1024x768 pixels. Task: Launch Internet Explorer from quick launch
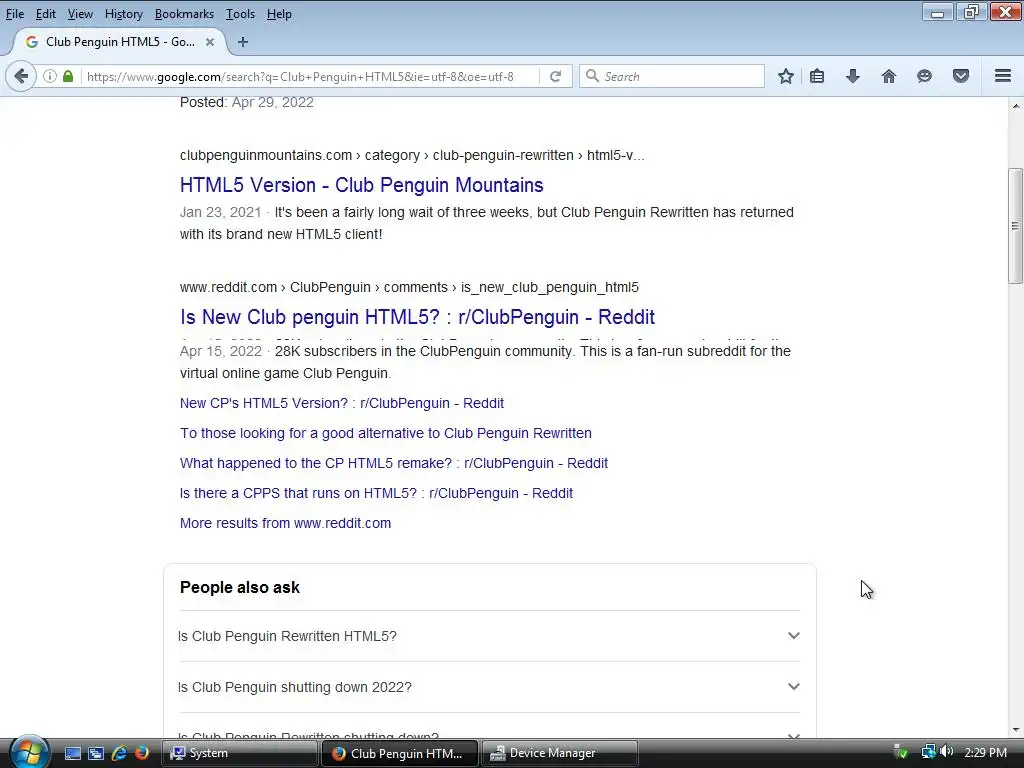click(120, 753)
